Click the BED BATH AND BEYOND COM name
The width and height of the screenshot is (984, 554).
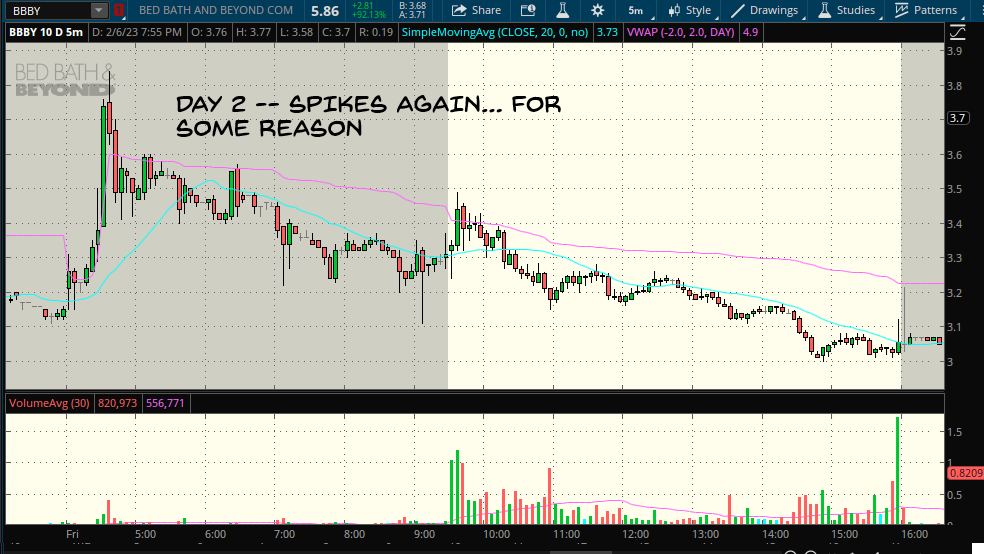216,11
